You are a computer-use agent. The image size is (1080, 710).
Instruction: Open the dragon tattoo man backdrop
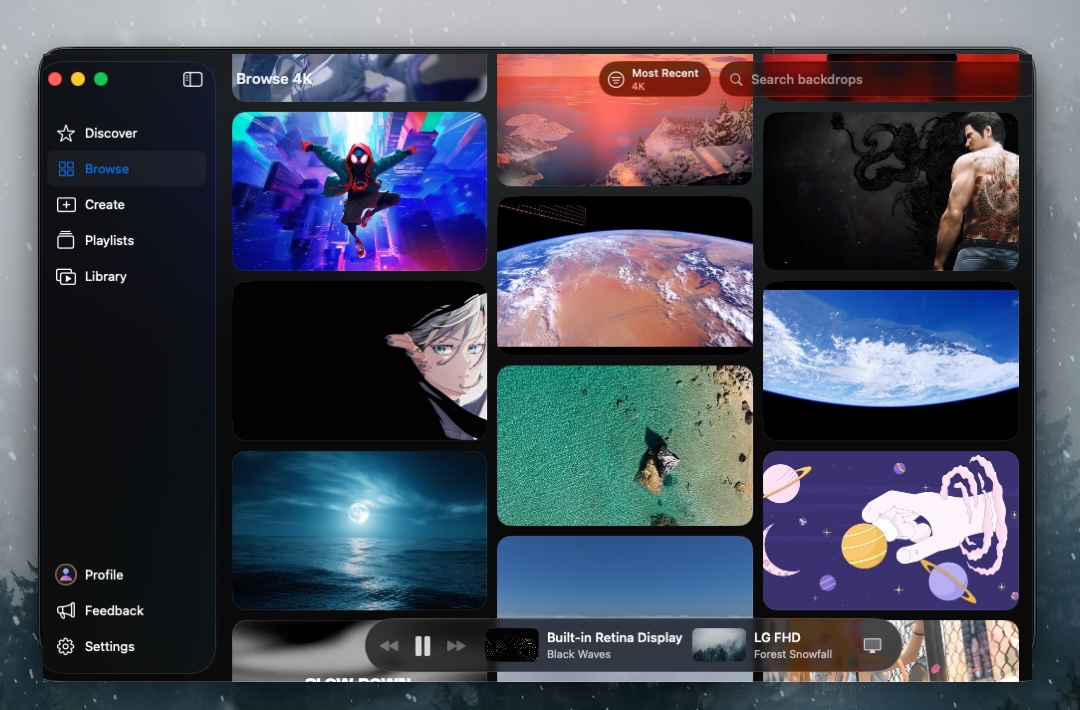891,191
